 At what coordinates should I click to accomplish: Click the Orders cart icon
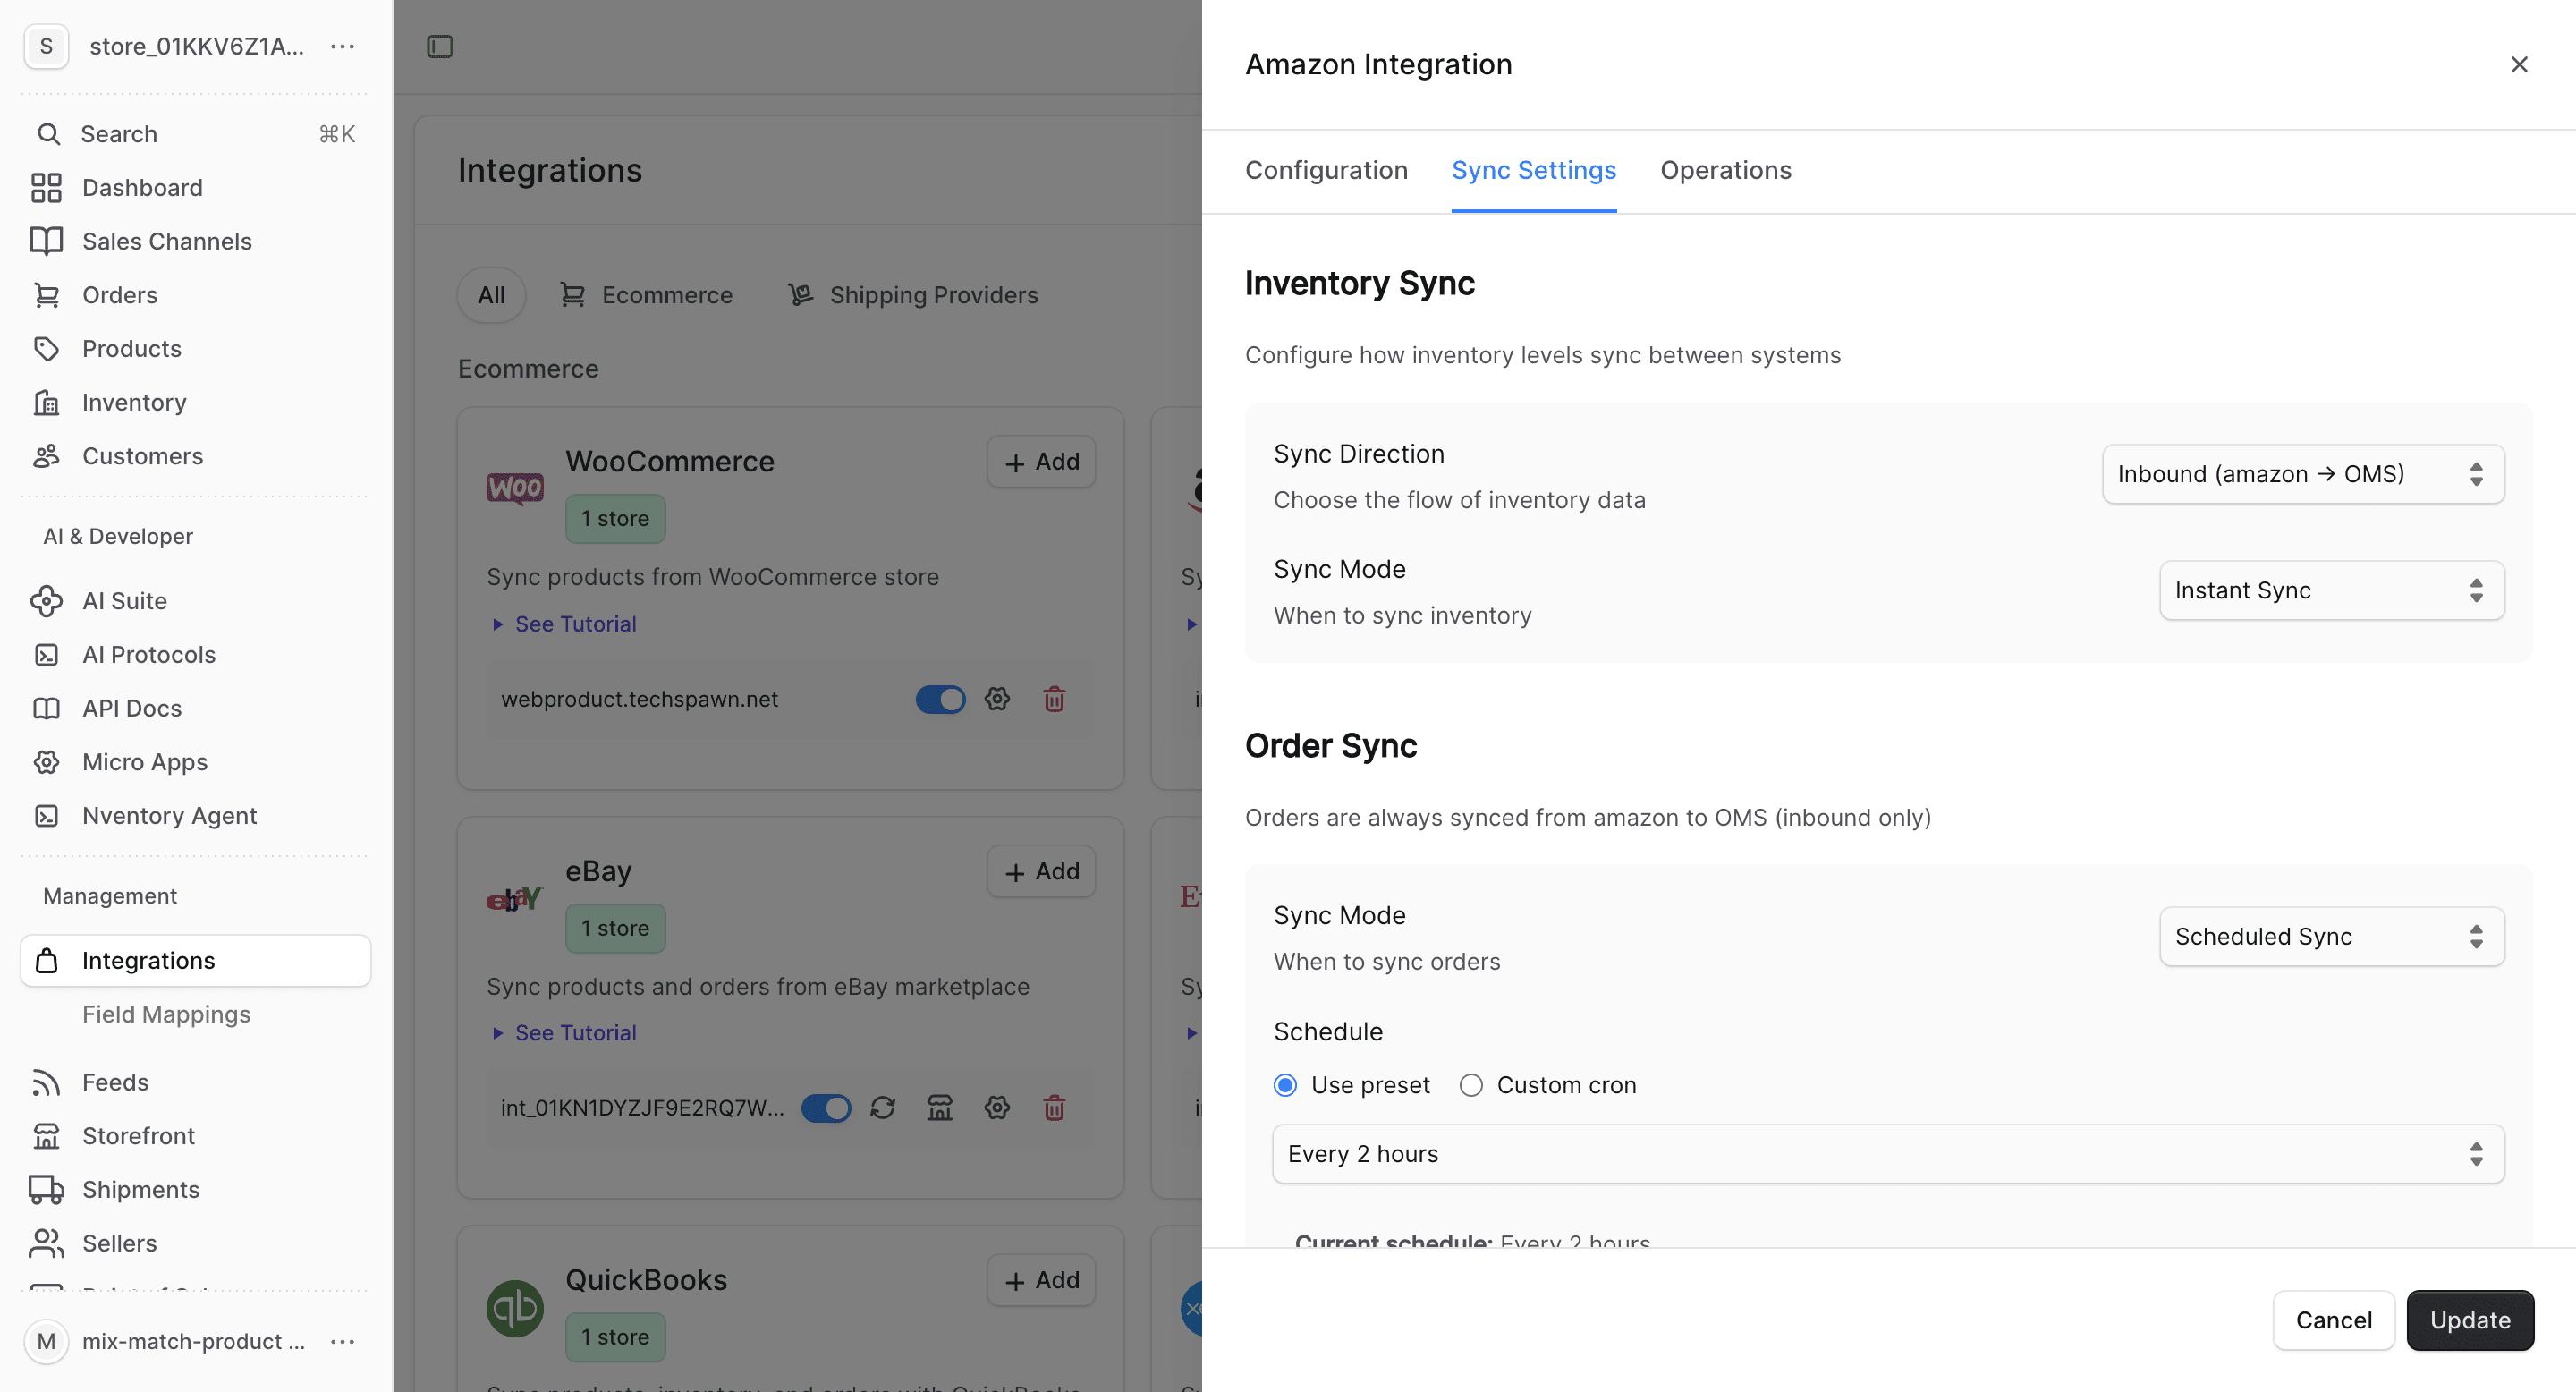pos(46,295)
